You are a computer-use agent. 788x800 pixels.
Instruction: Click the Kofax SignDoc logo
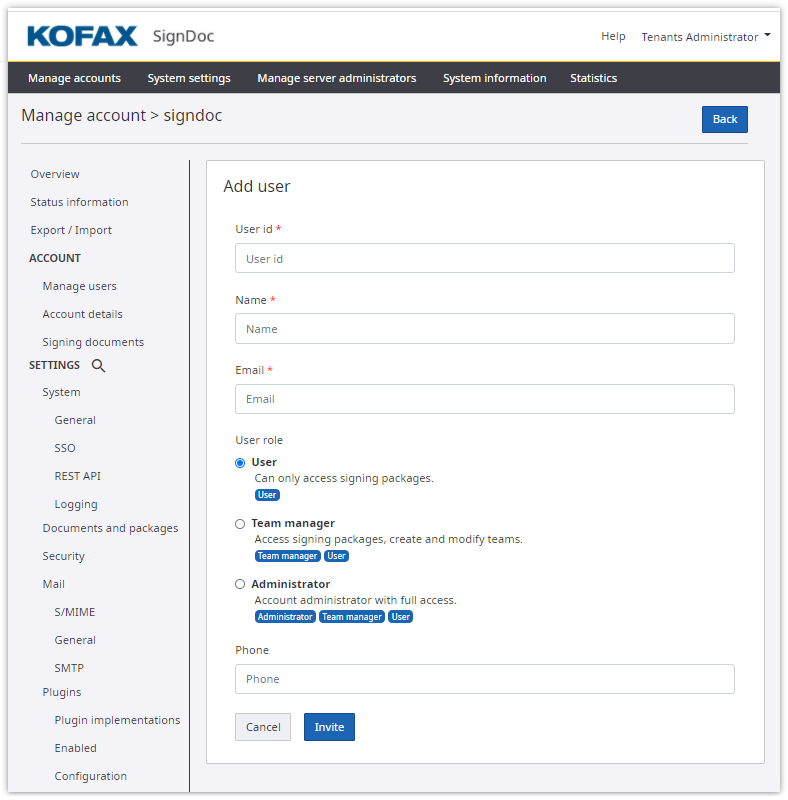click(120, 37)
